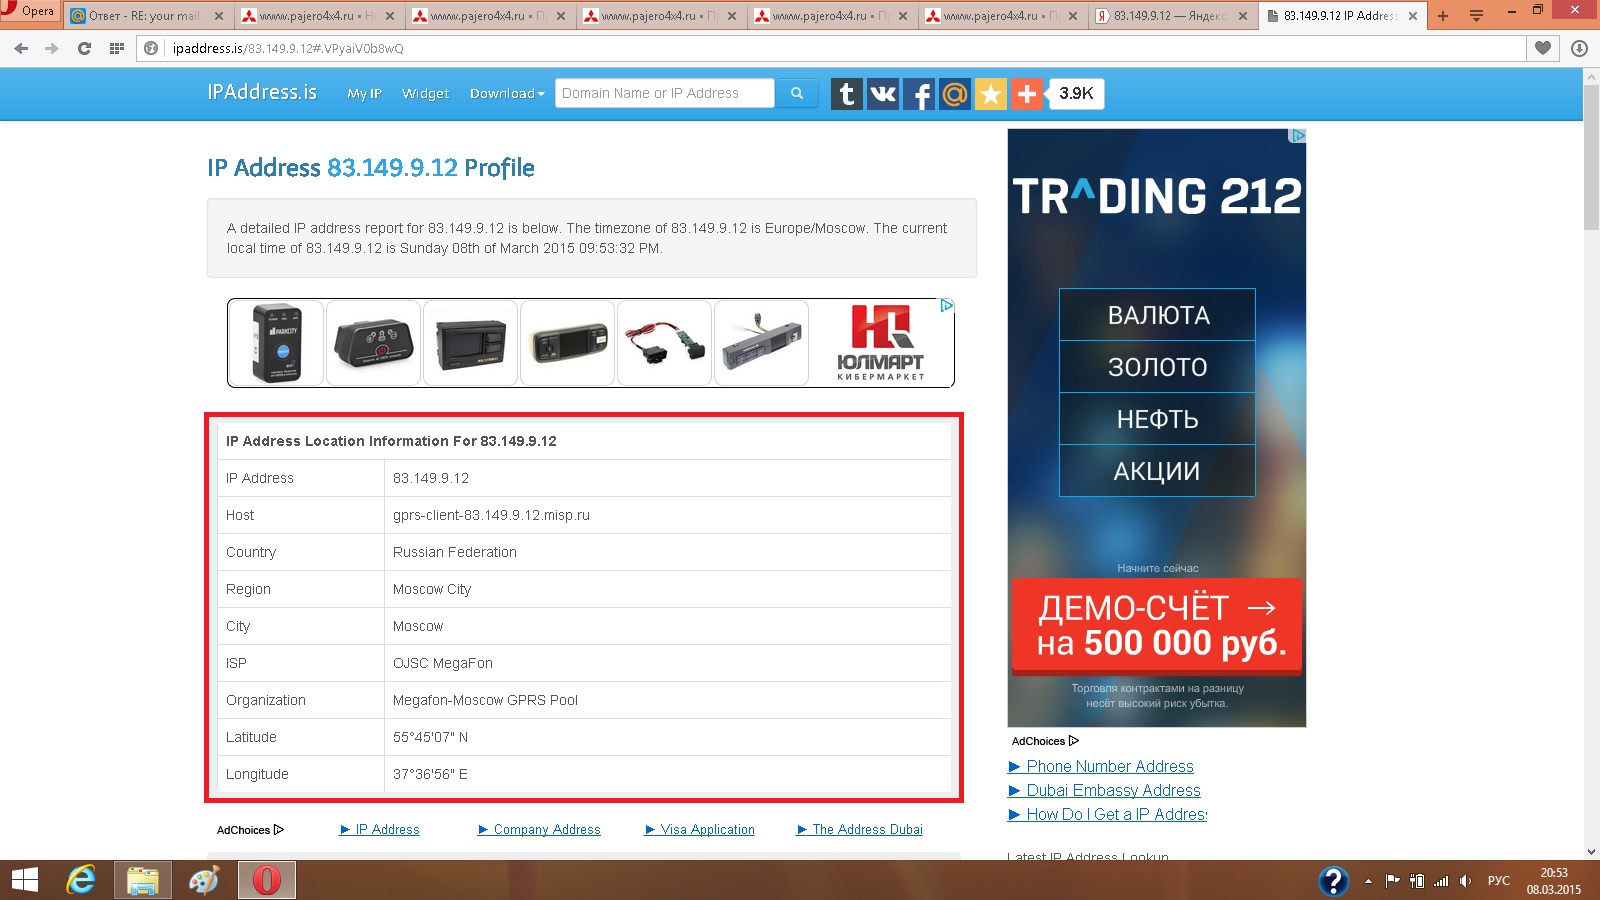
Task: Select 'ВАЛЮТА' in the Trading 212 ad
Action: (x=1157, y=315)
